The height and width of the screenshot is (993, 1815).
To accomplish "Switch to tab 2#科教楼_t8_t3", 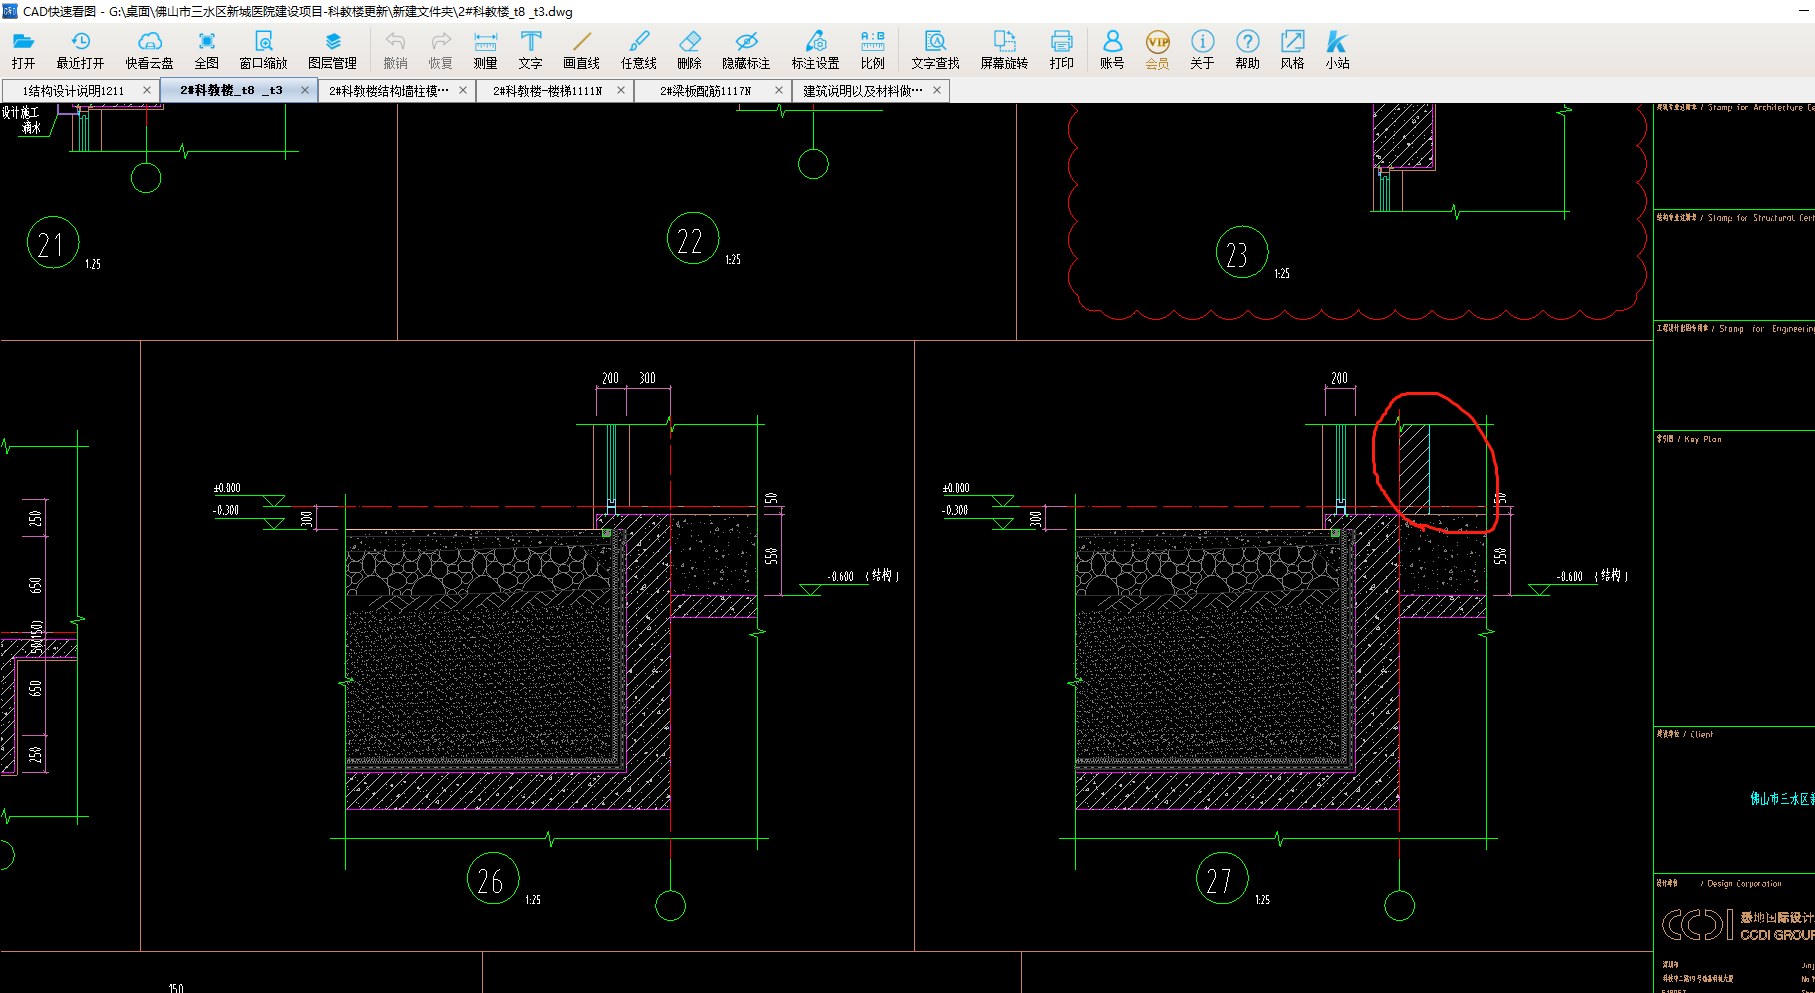I will (231, 90).
